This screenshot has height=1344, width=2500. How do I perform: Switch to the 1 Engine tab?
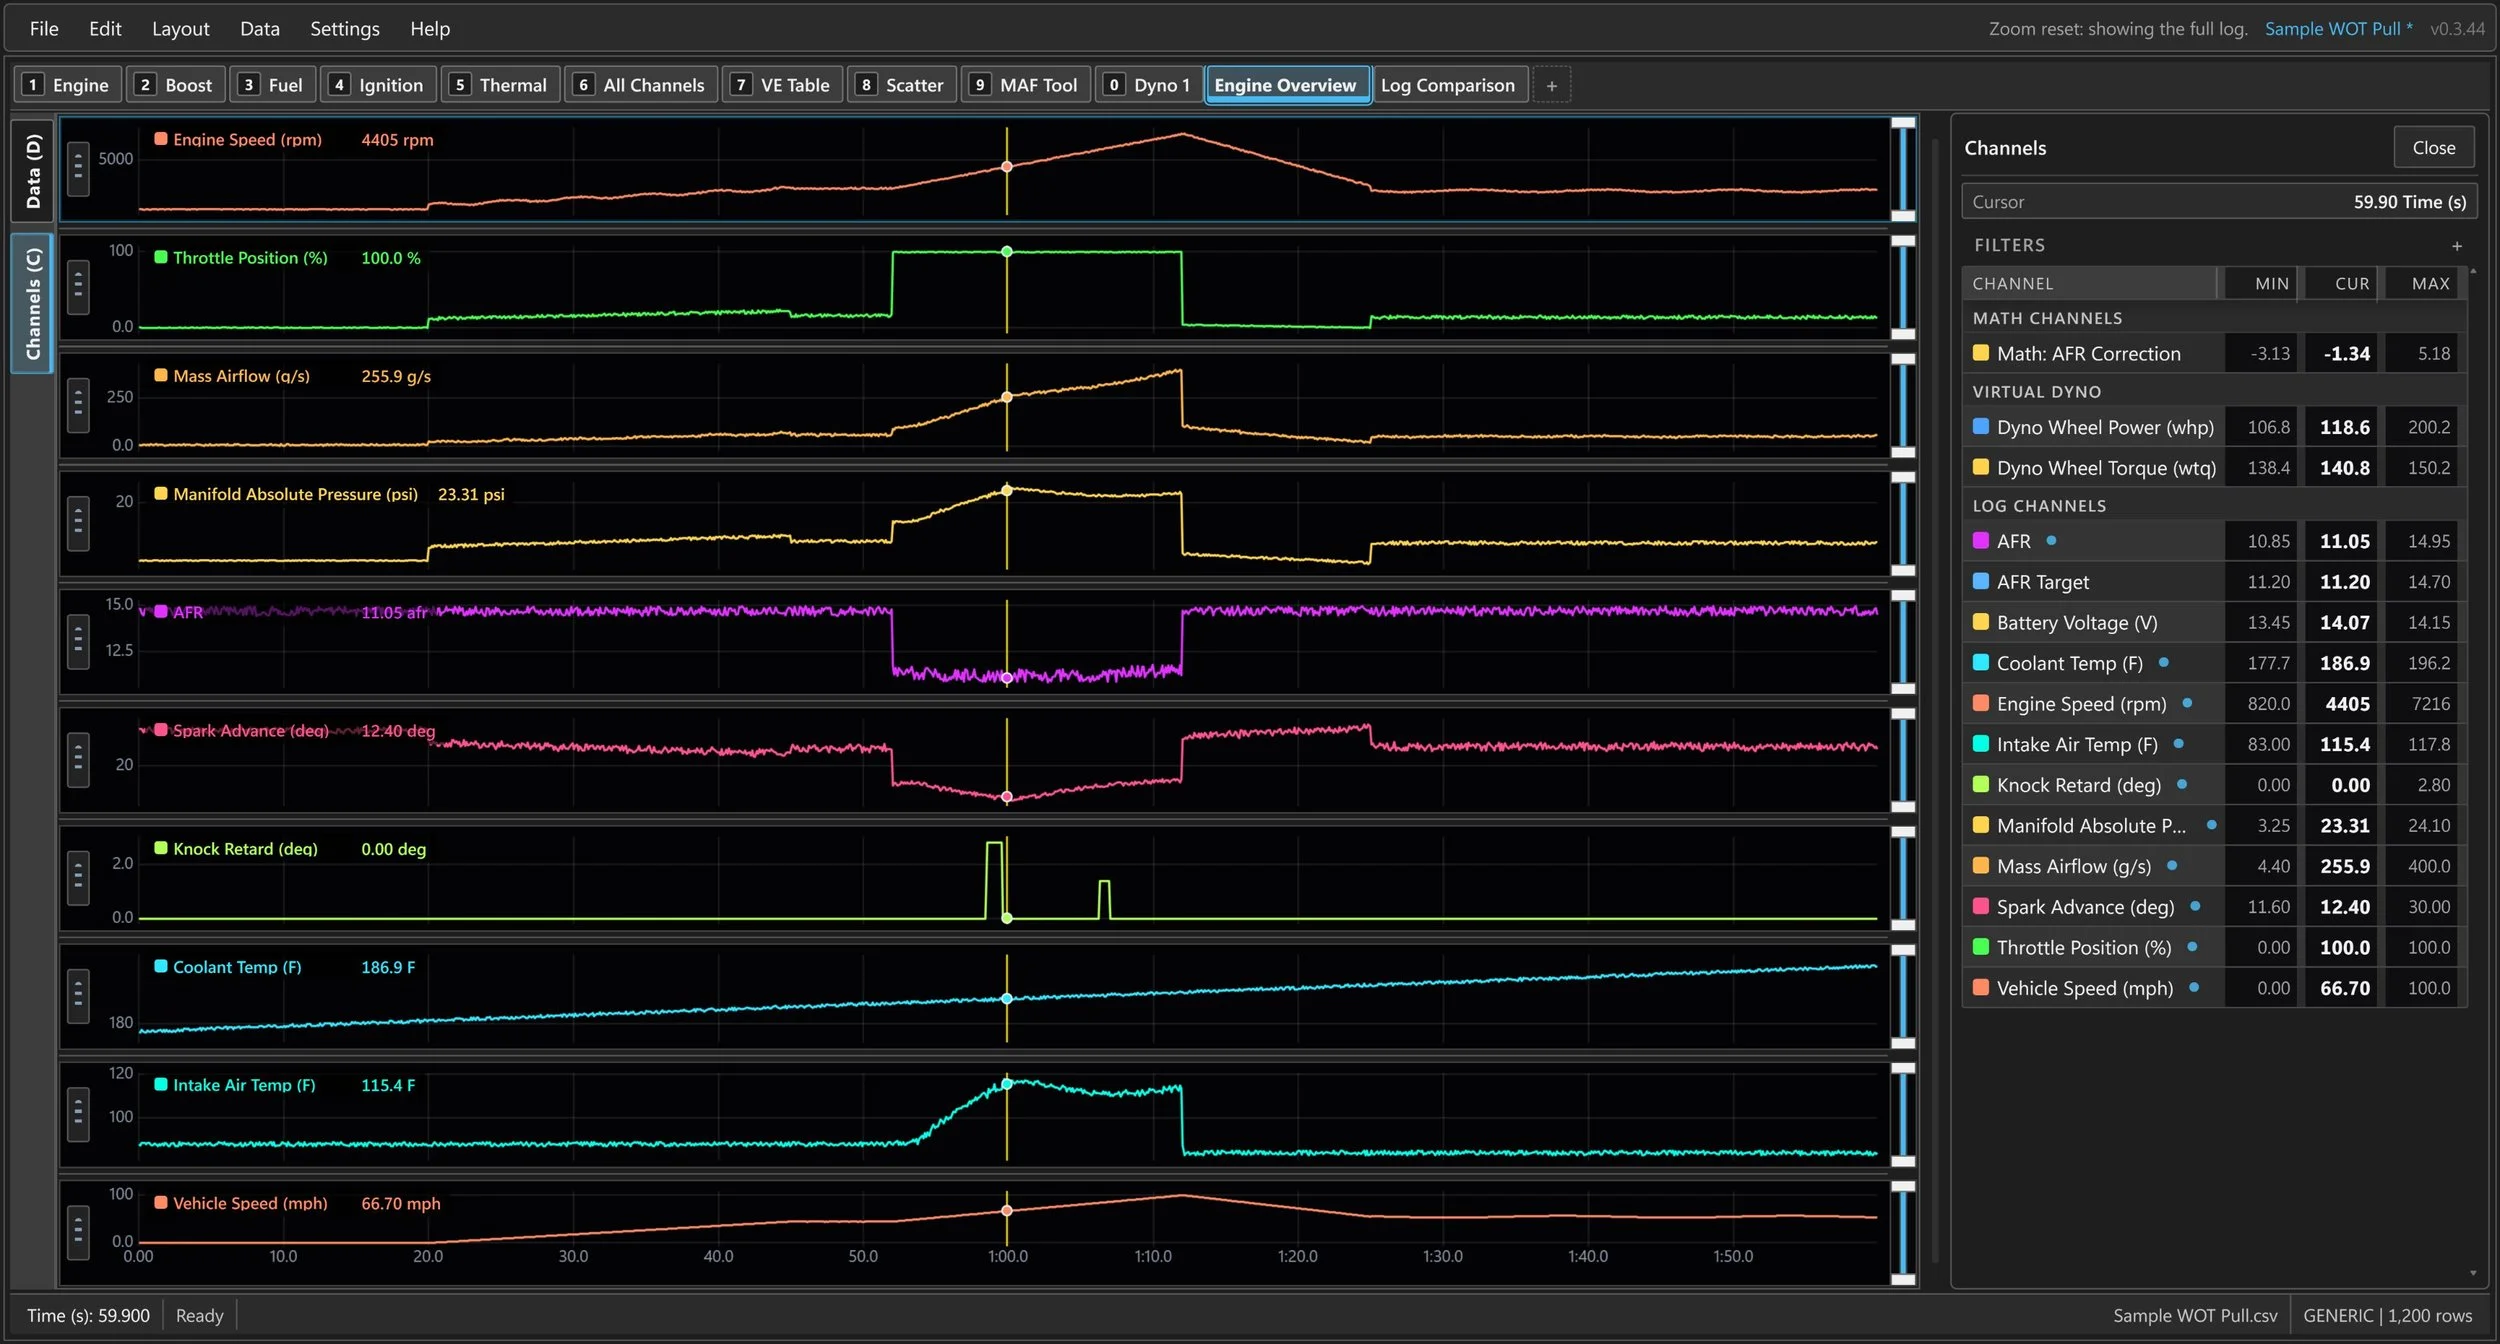click(67, 86)
